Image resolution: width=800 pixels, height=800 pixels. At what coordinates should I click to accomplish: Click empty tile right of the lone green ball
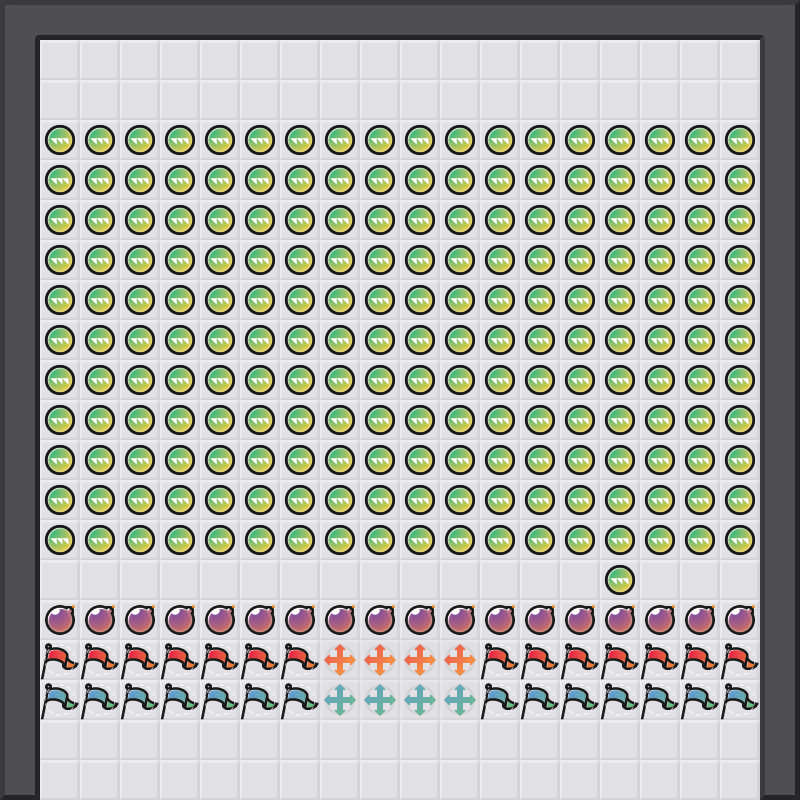(660, 580)
